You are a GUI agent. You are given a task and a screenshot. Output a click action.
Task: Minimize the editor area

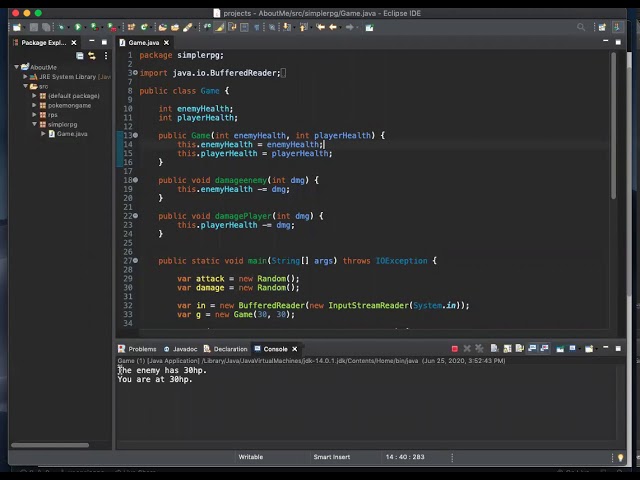(606, 41)
